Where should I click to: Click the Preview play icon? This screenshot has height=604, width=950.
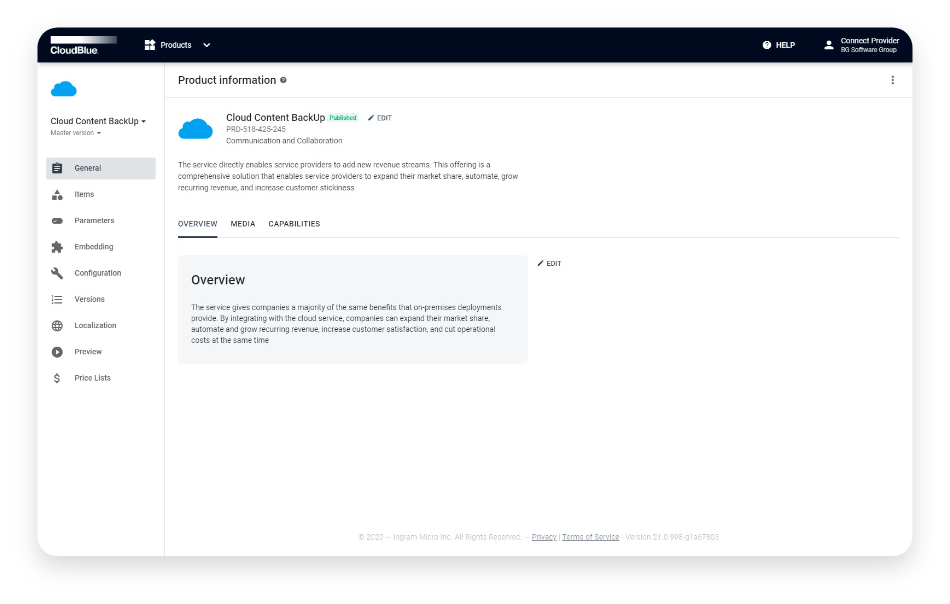(x=57, y=352)
